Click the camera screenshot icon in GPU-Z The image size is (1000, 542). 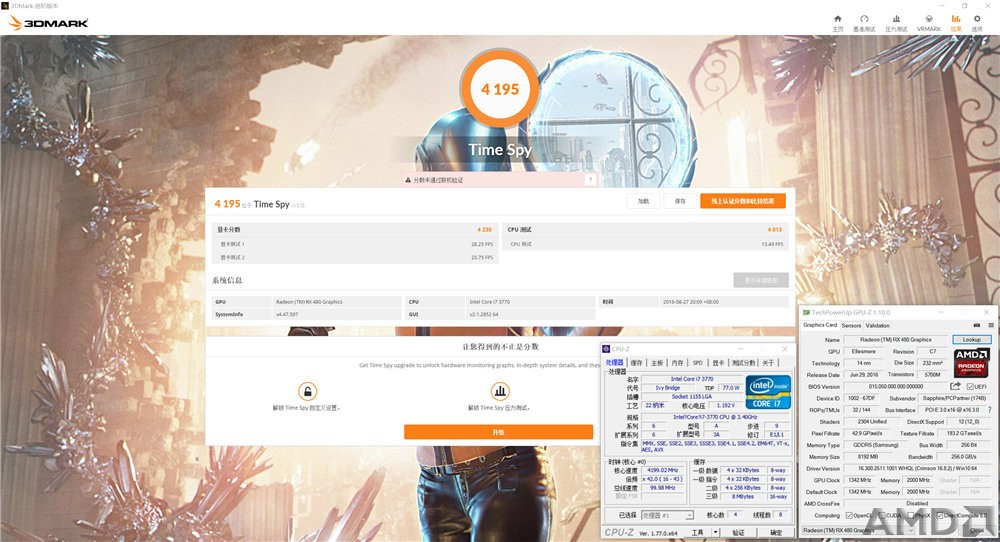[976, 325]
